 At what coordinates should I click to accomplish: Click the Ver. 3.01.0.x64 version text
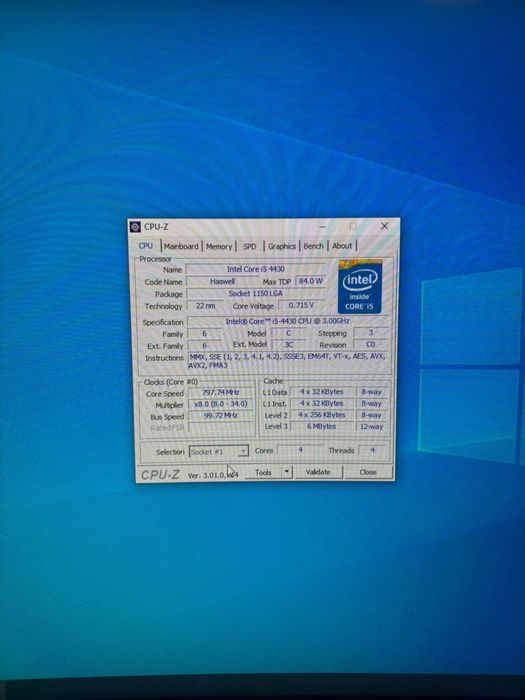point(213,475)
